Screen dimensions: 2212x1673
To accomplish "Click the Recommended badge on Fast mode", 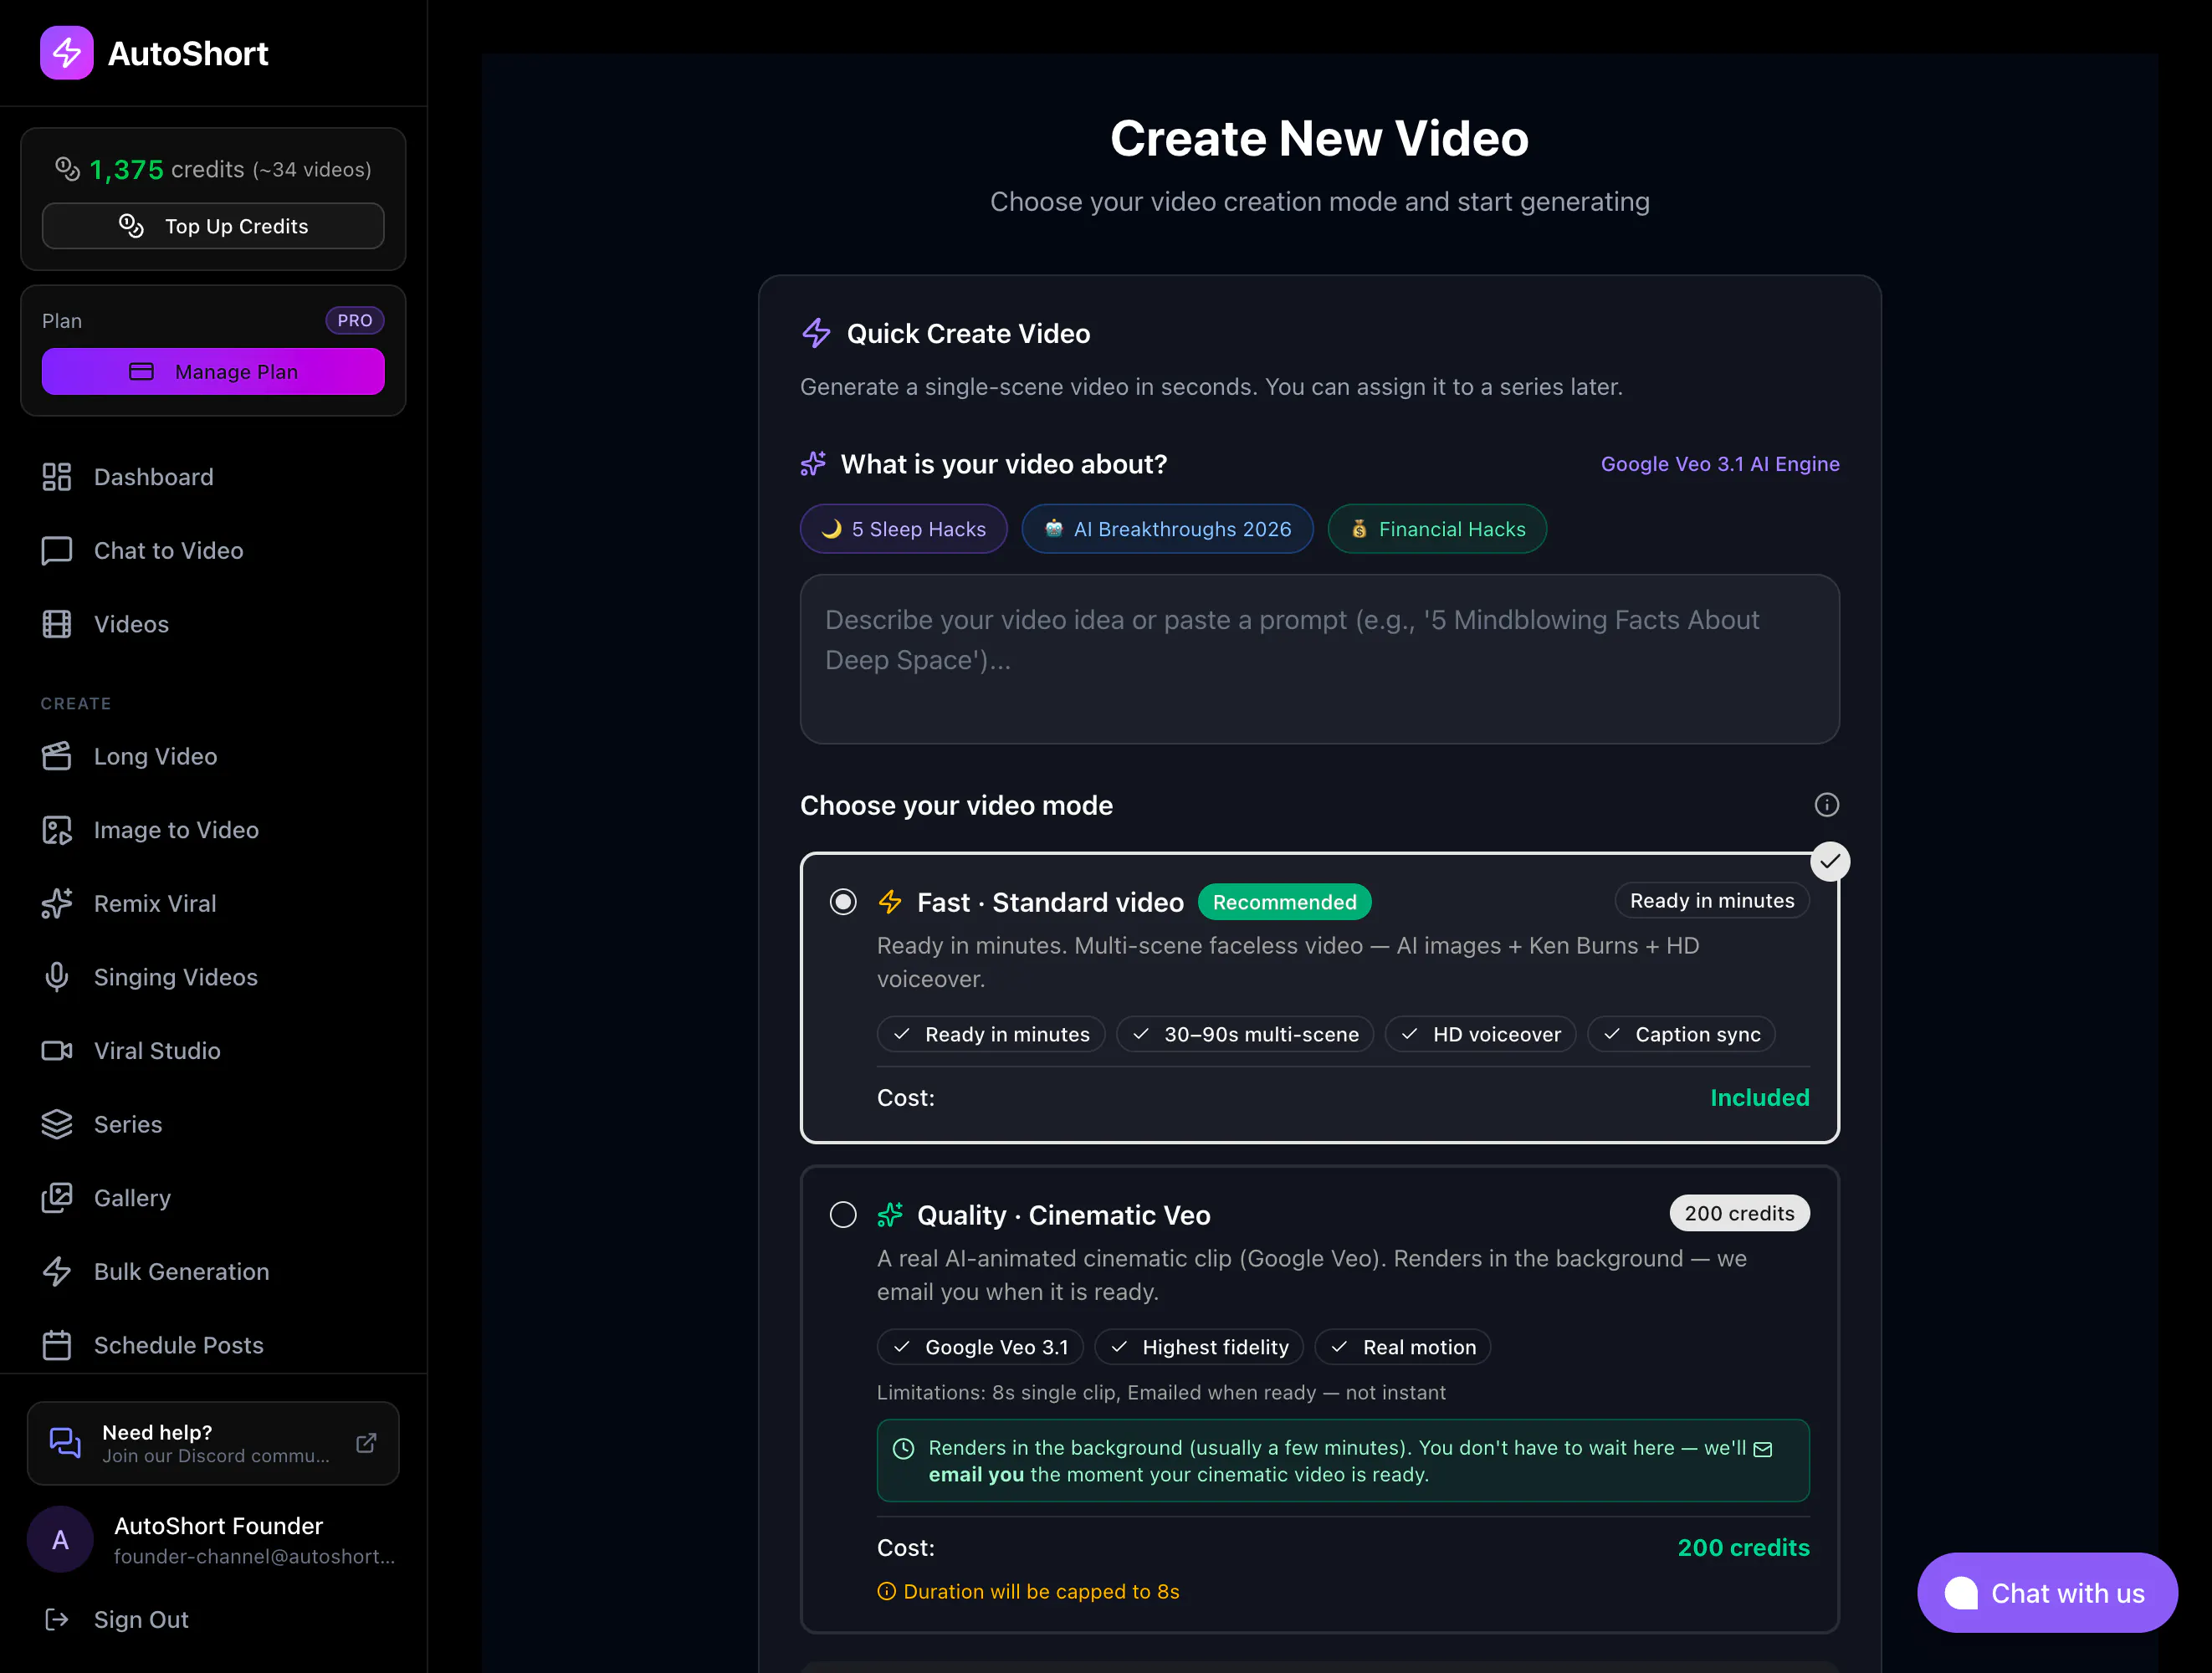I will coord(1284,902).
